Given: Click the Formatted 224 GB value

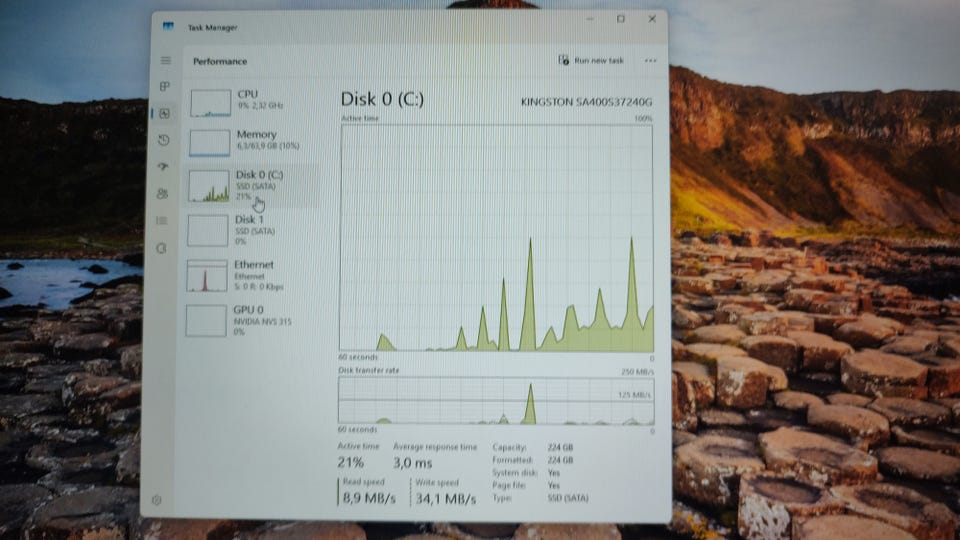Looking at the screenshot, I should tap(560, 460).
